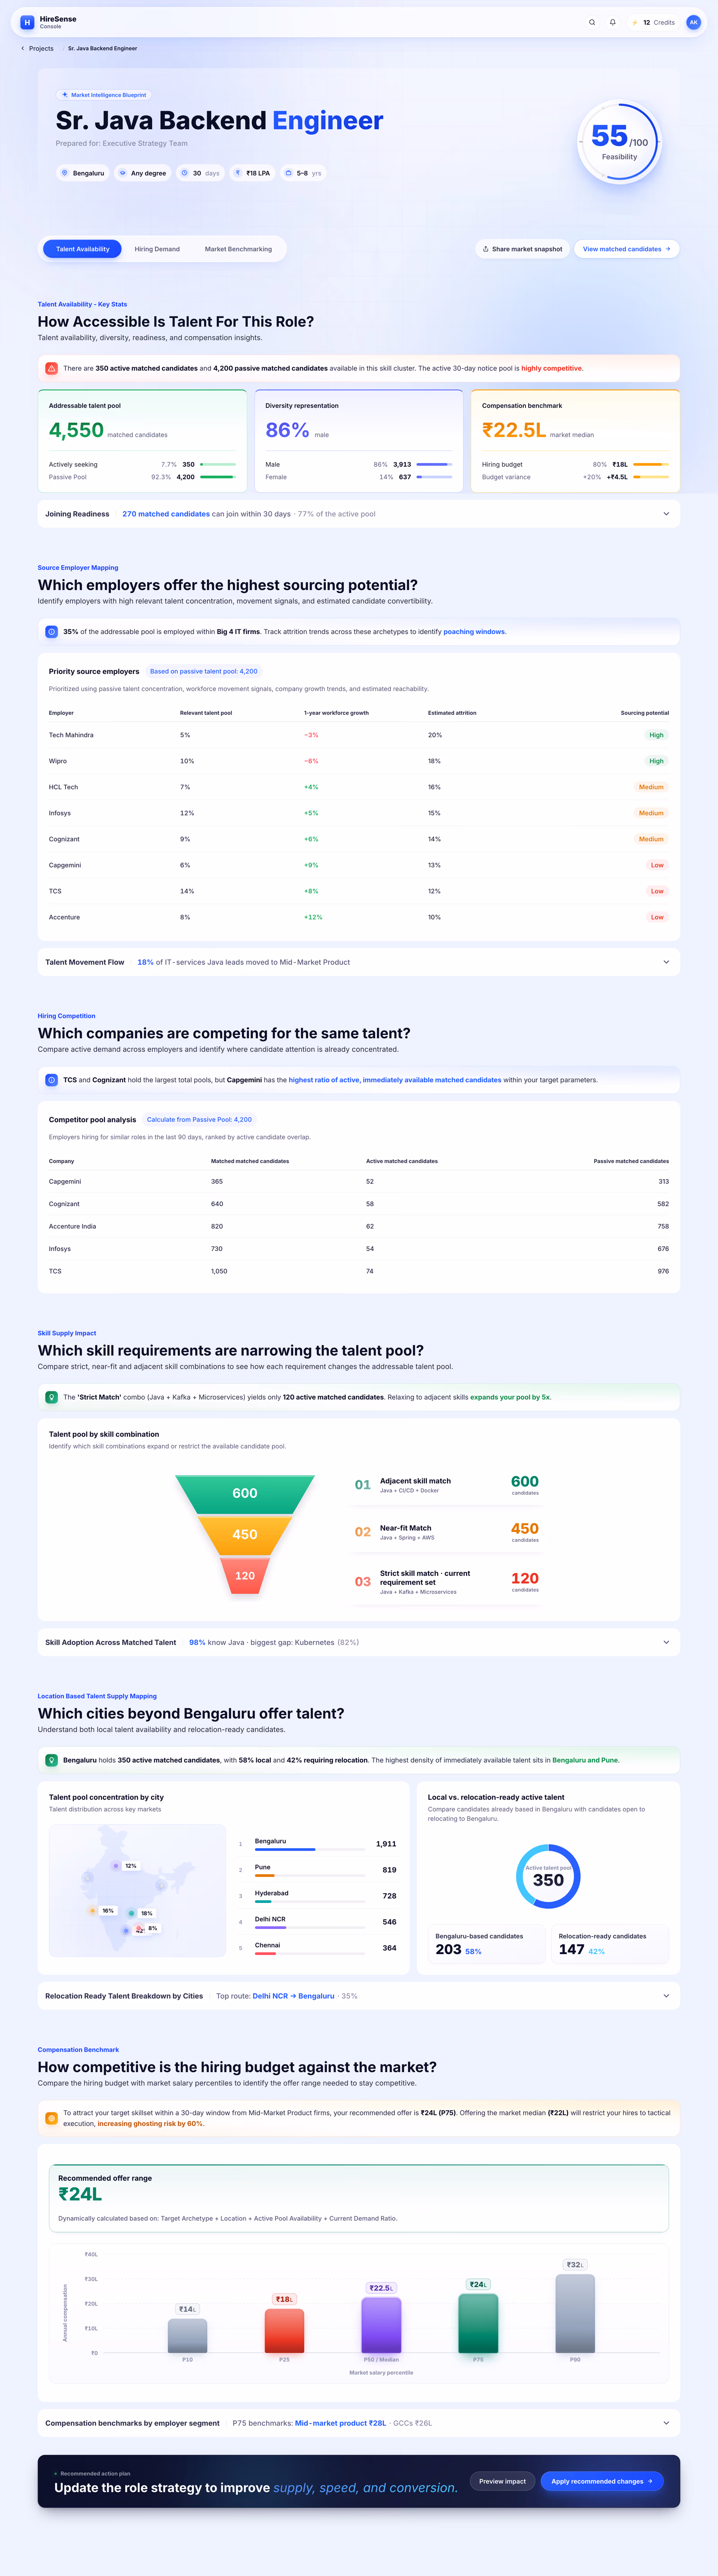This screenshot has height=2576, width=718.
Task: Click the Hiring budget progress bar
Action: (651, 464)
